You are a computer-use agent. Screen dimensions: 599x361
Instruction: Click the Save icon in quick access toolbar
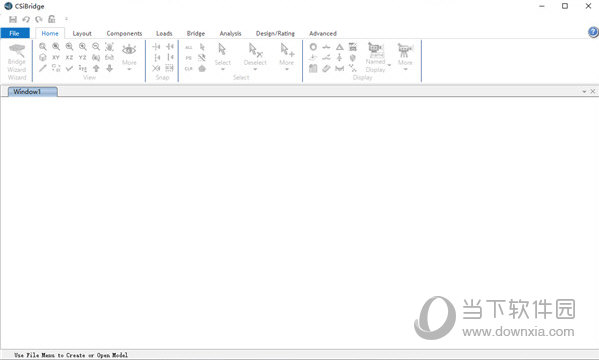click(13, 19)
